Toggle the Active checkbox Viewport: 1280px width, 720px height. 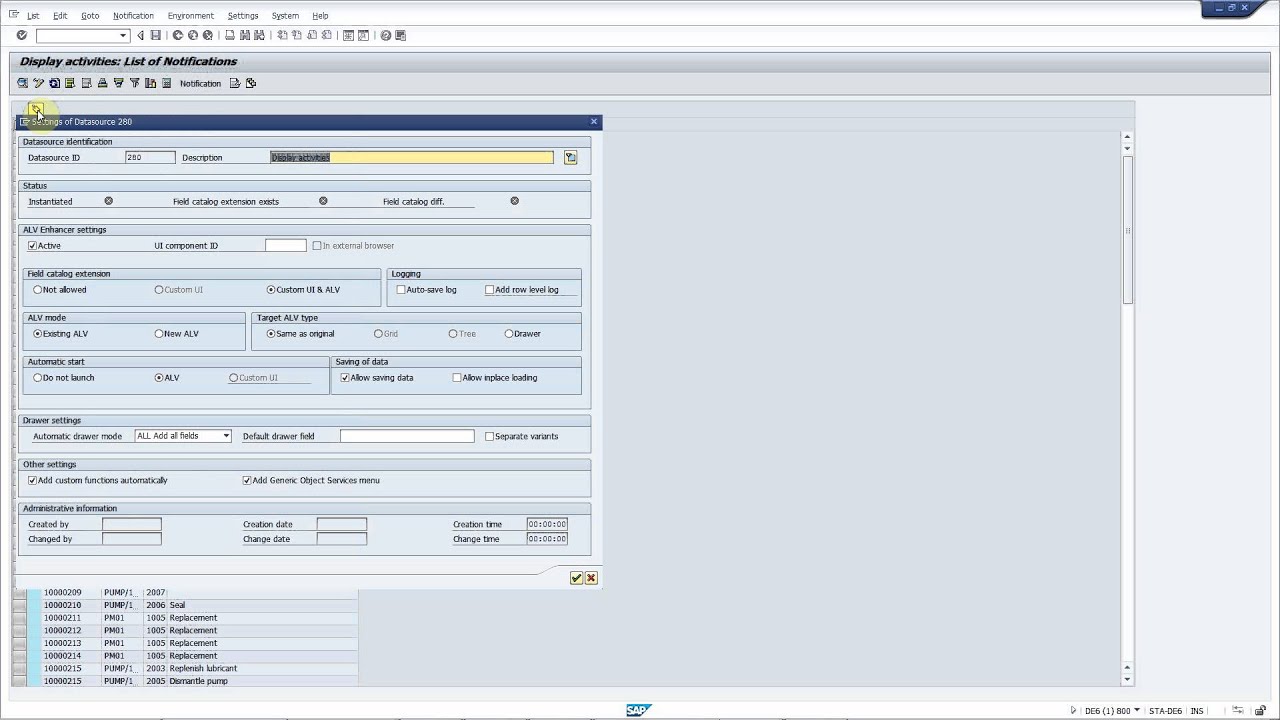tap(32, 245)
